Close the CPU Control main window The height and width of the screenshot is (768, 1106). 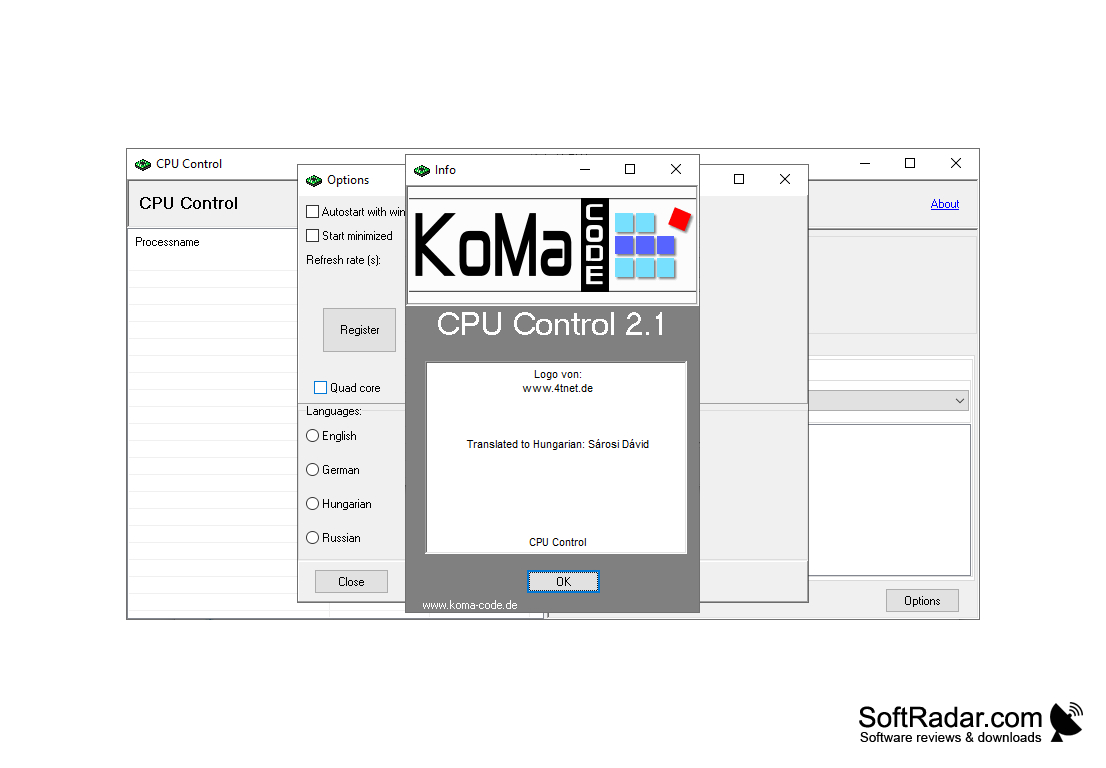point(956,163)
